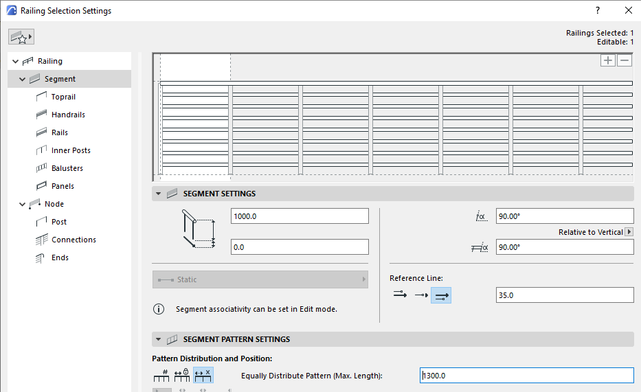The image size is (641, 392).
Task: Edit the slant angle field next to the α icon
Action: click(565, 216)
